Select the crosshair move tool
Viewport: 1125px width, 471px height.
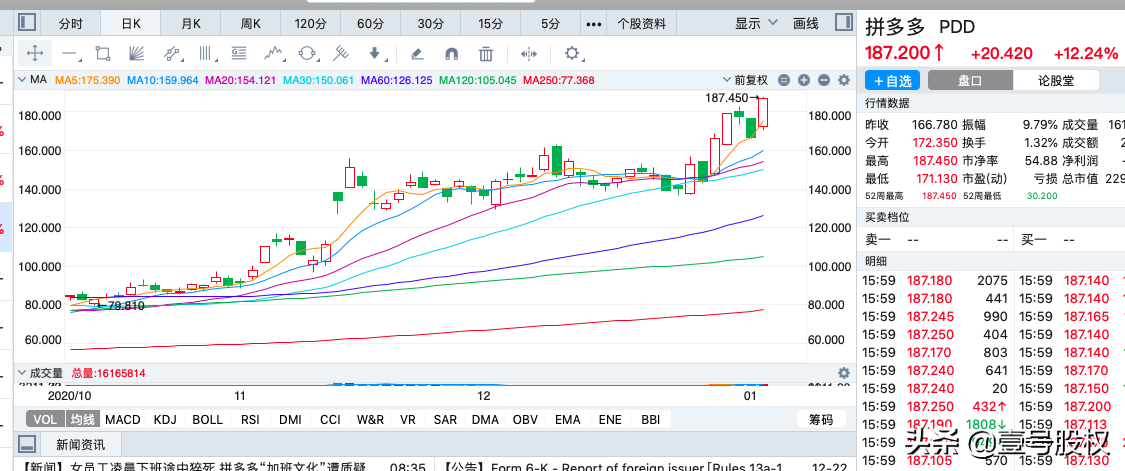34,53
